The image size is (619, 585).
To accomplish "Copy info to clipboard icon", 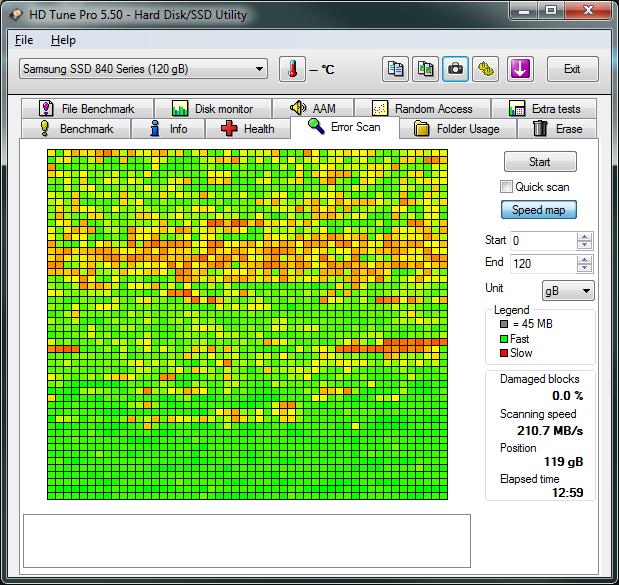I will point(395,69).
